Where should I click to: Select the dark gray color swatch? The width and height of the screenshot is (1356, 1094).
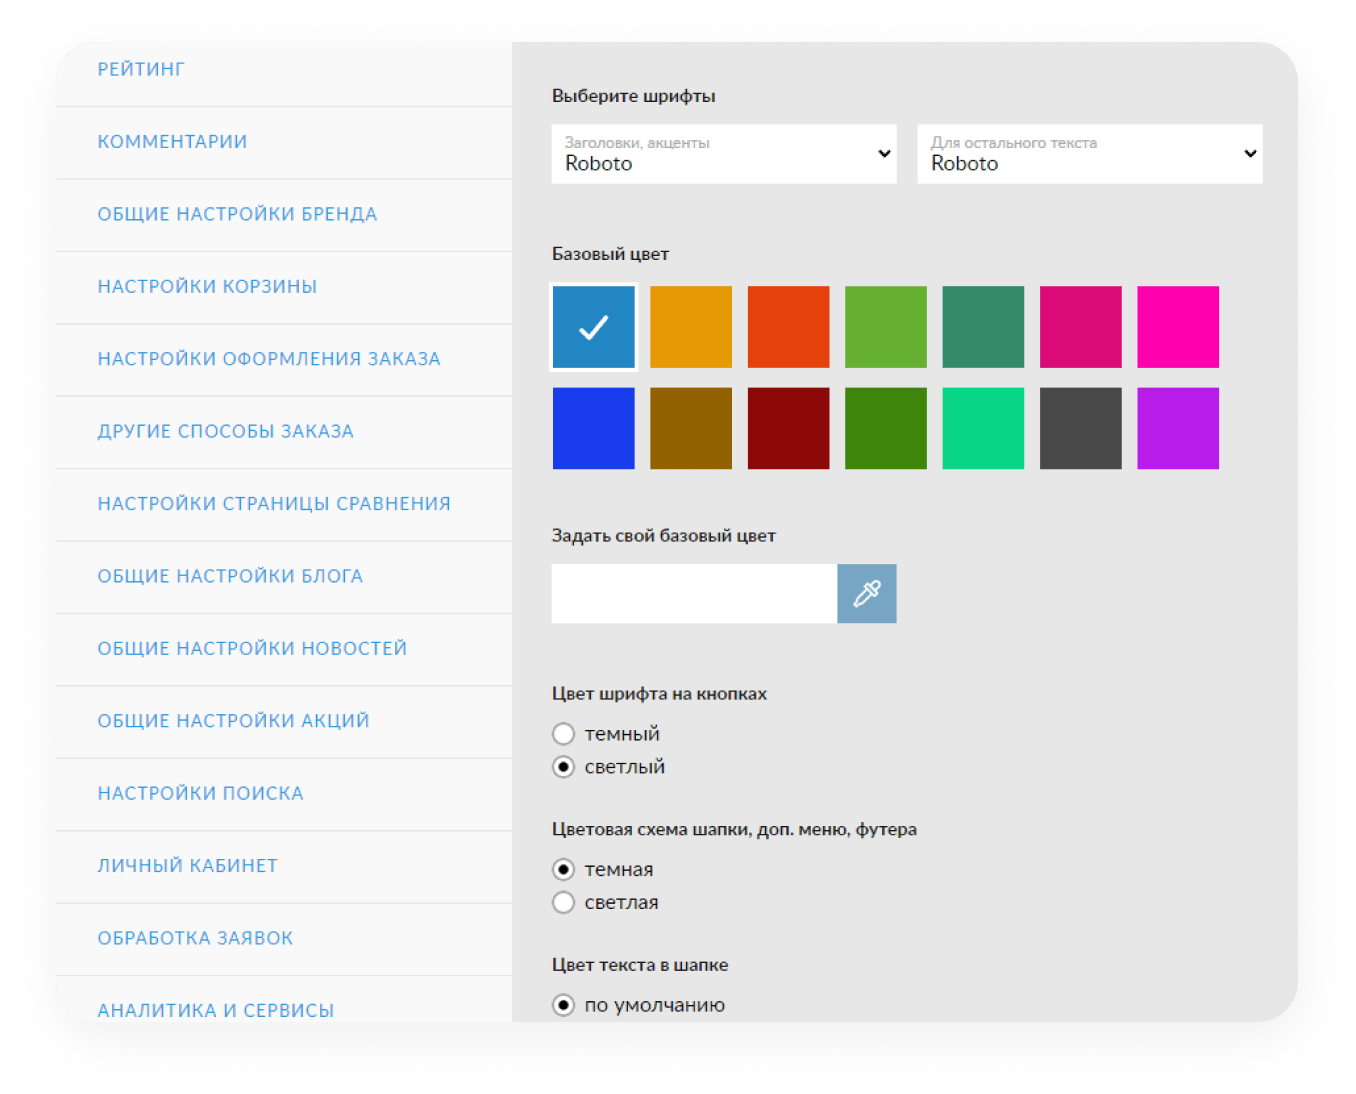coord(1080,428)
